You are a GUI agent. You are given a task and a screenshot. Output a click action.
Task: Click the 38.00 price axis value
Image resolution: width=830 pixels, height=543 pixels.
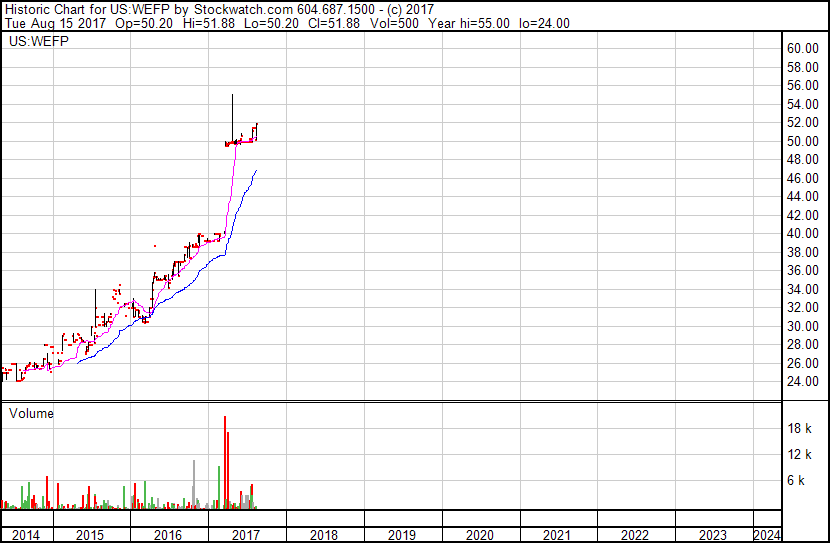point(802,252)
